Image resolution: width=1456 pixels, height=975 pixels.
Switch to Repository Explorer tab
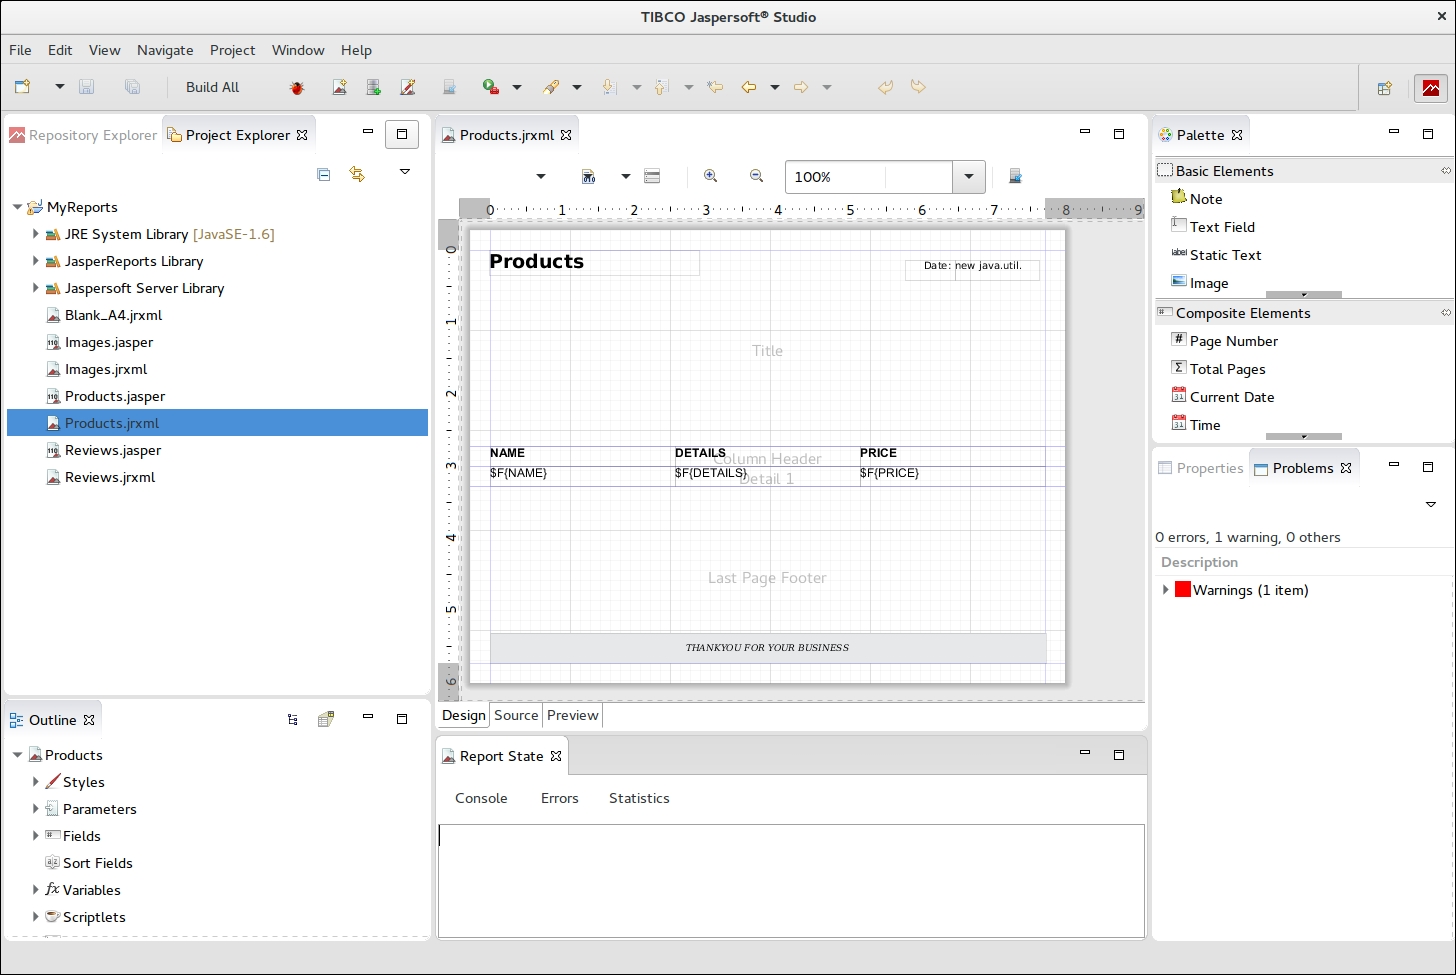pos(83,135)
